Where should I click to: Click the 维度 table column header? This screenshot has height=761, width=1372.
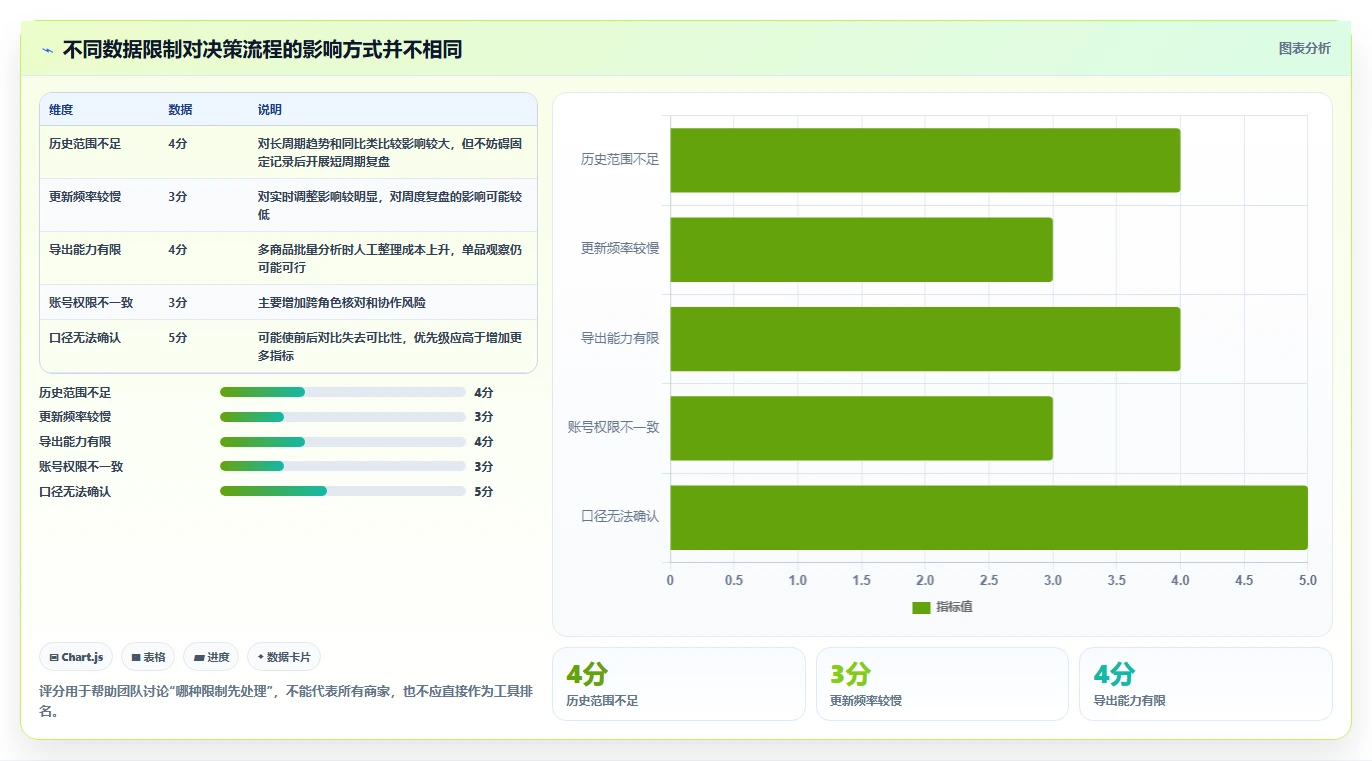[61, 110]
